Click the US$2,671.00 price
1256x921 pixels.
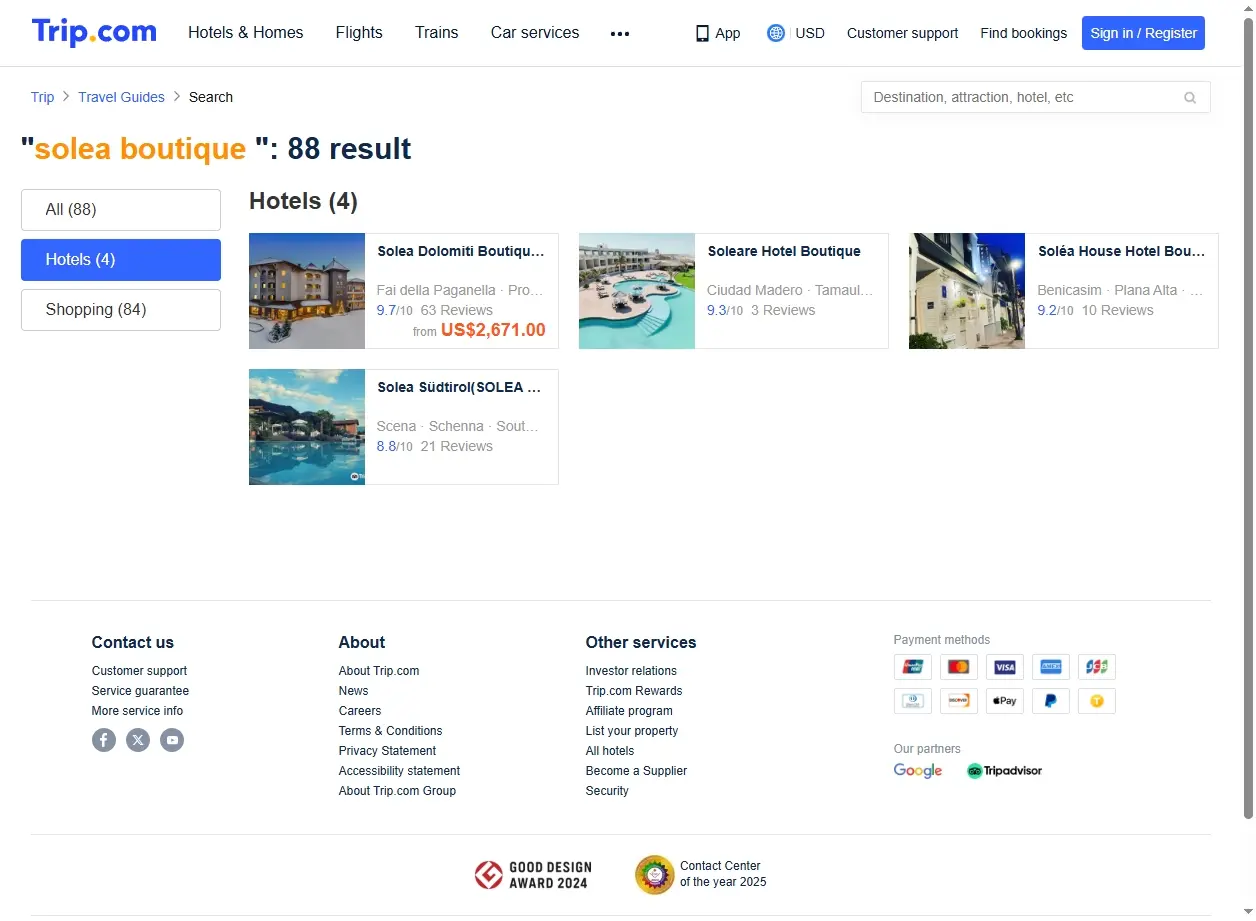pyautogui.click(x=493, y=330)
